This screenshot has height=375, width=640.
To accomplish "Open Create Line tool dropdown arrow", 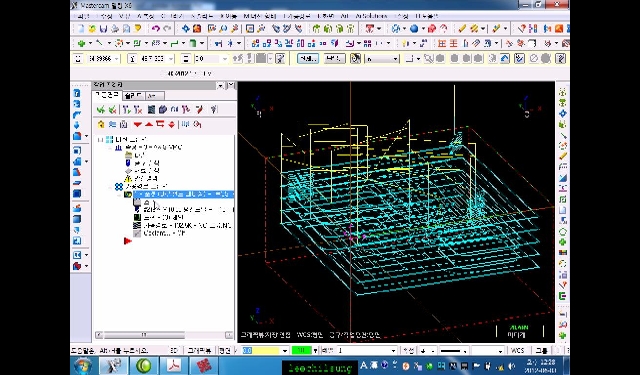I will pyautogui.click(x=109, y=43).
